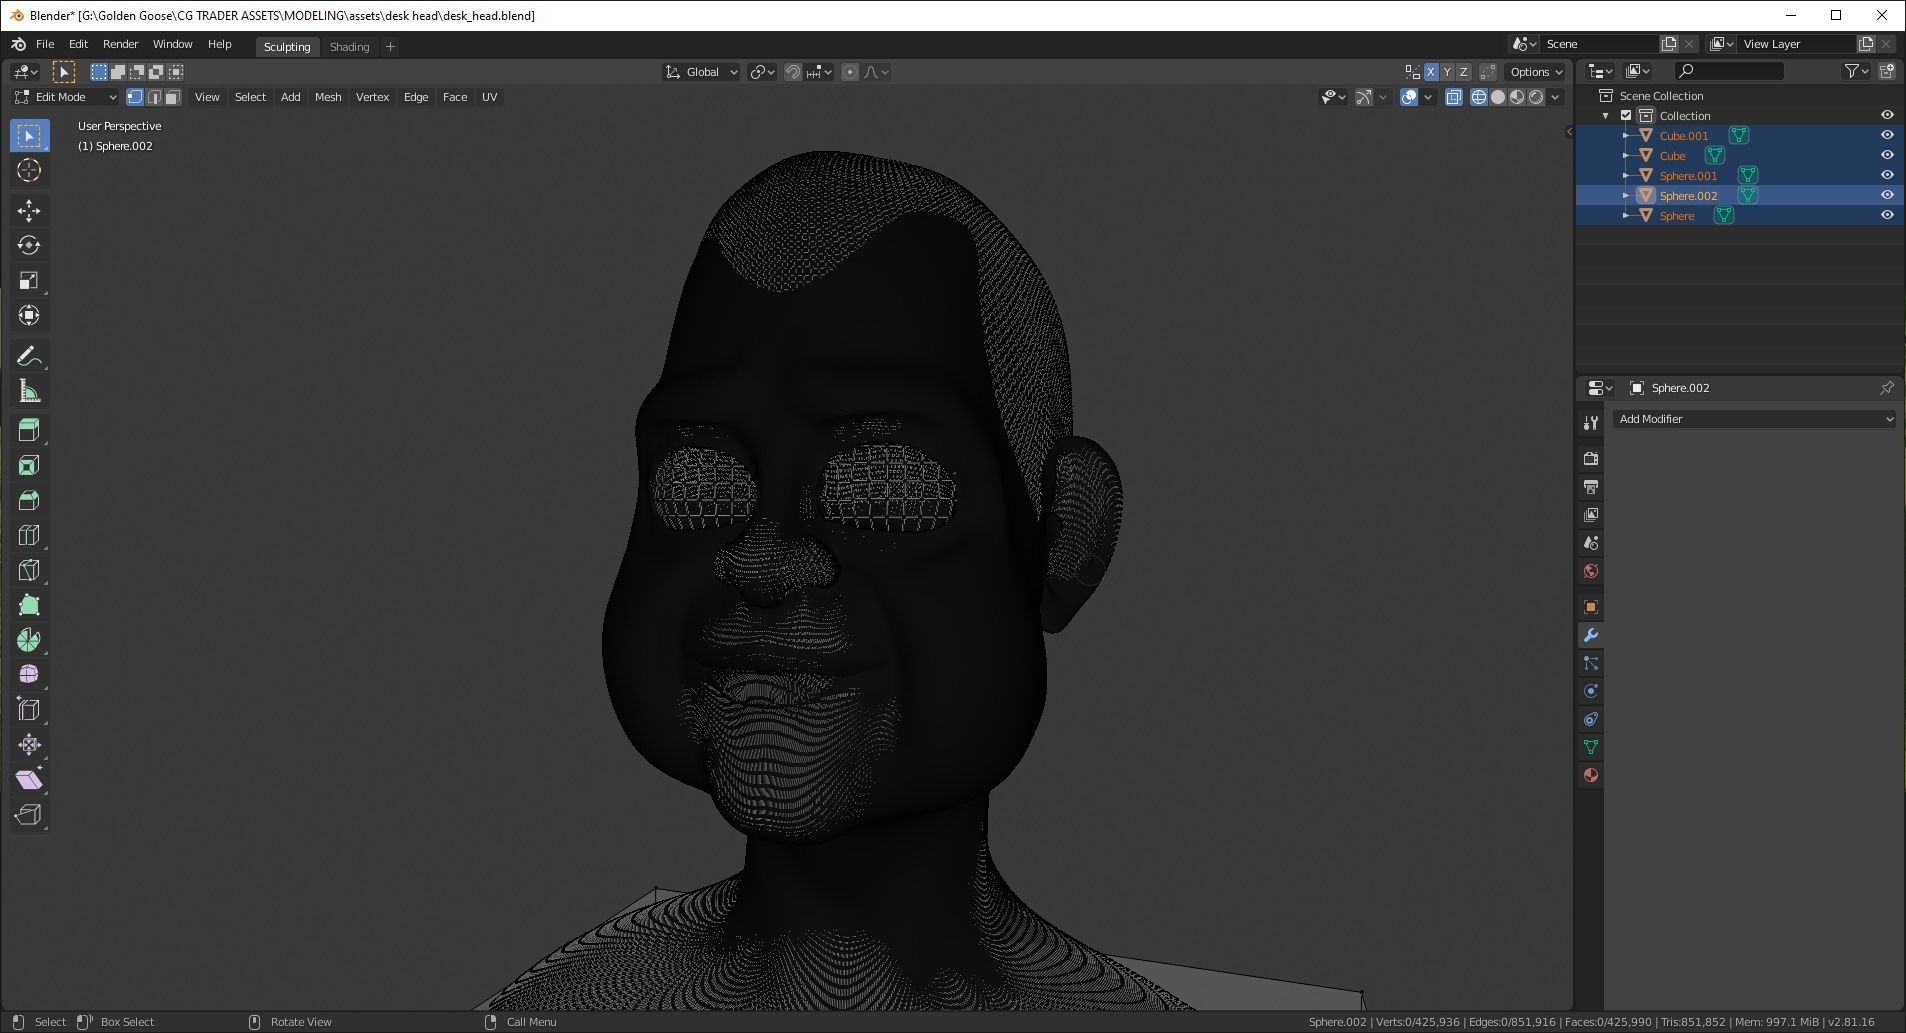Toggle snapping magnet in the header
1906x1033 pixels.
[793, 71]
